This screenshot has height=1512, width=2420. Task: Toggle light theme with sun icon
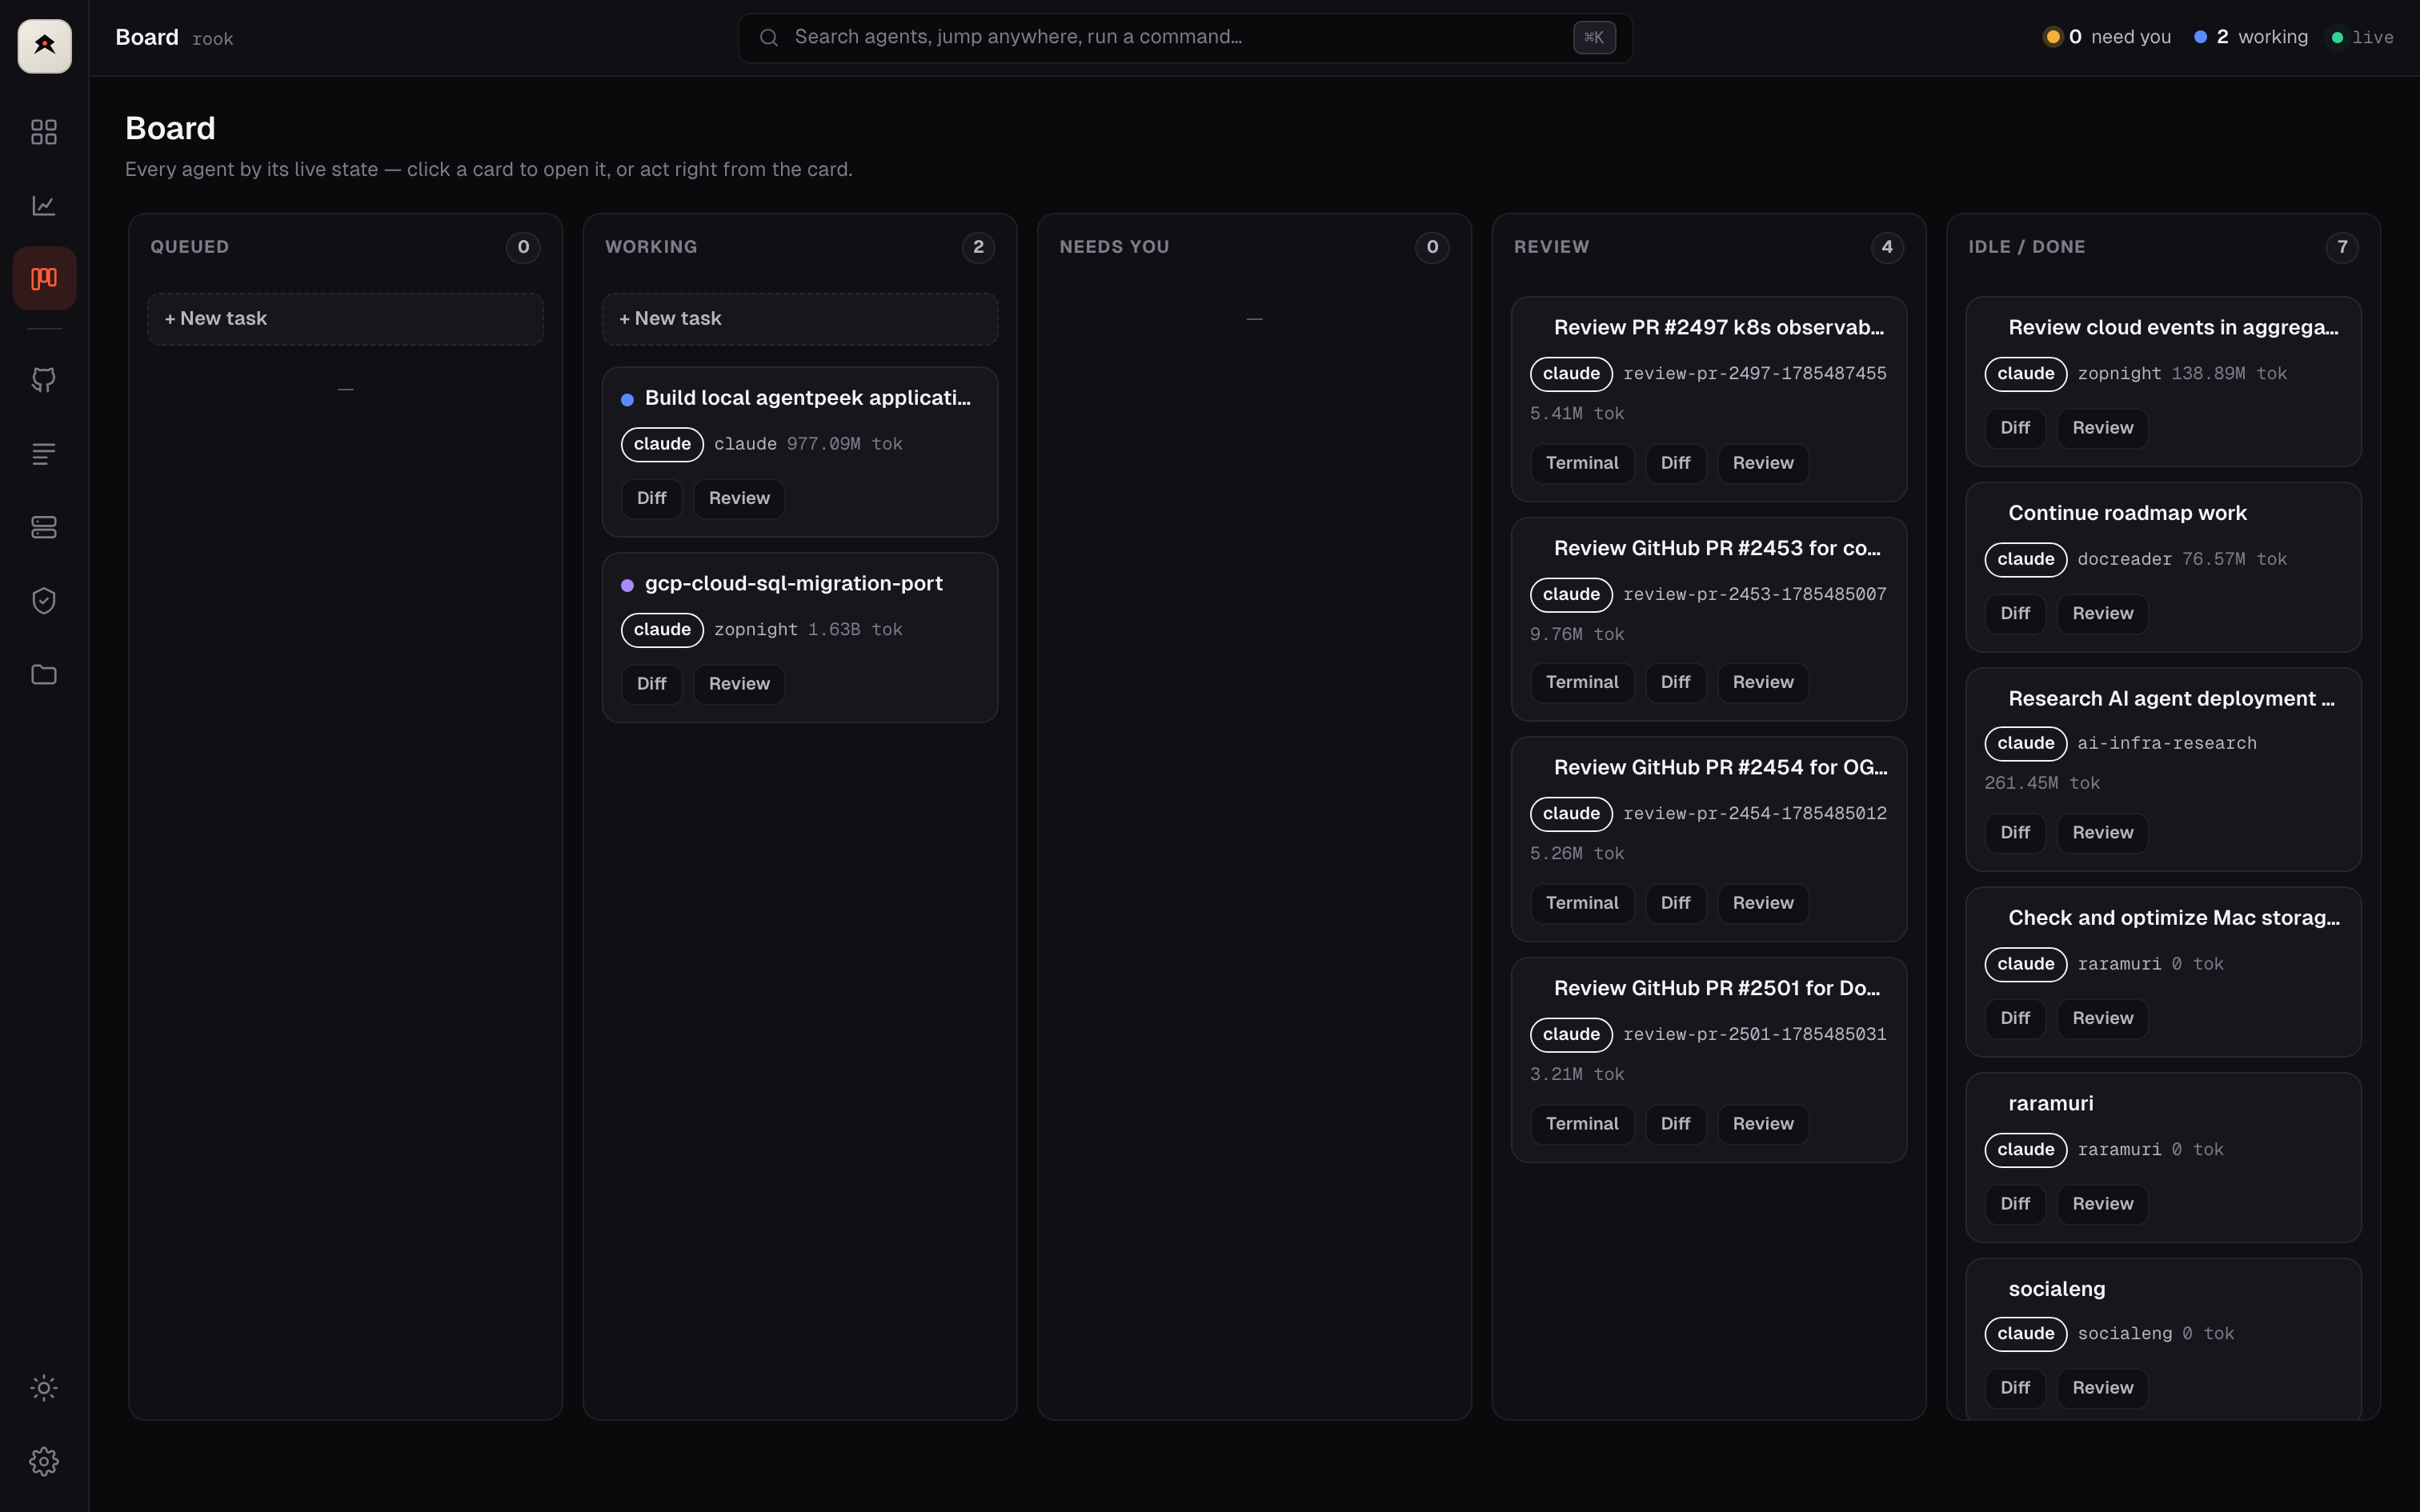(x=44, y=1388)
